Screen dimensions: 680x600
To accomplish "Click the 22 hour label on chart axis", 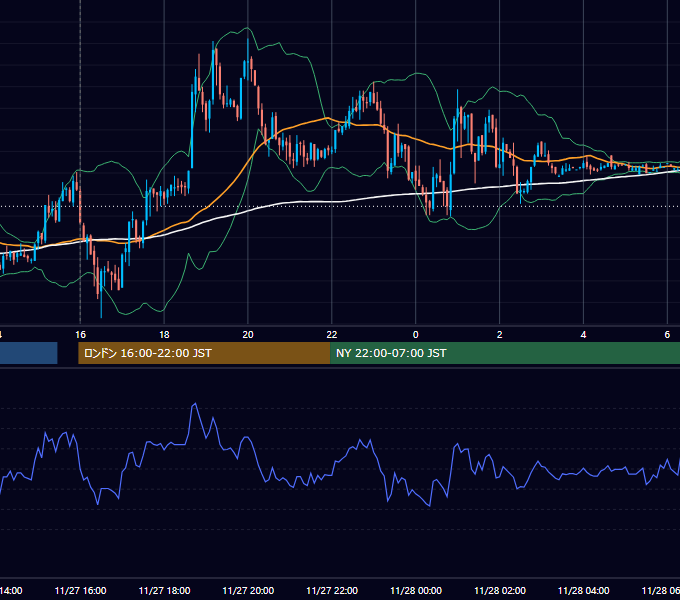I will [x=332, y=335].
